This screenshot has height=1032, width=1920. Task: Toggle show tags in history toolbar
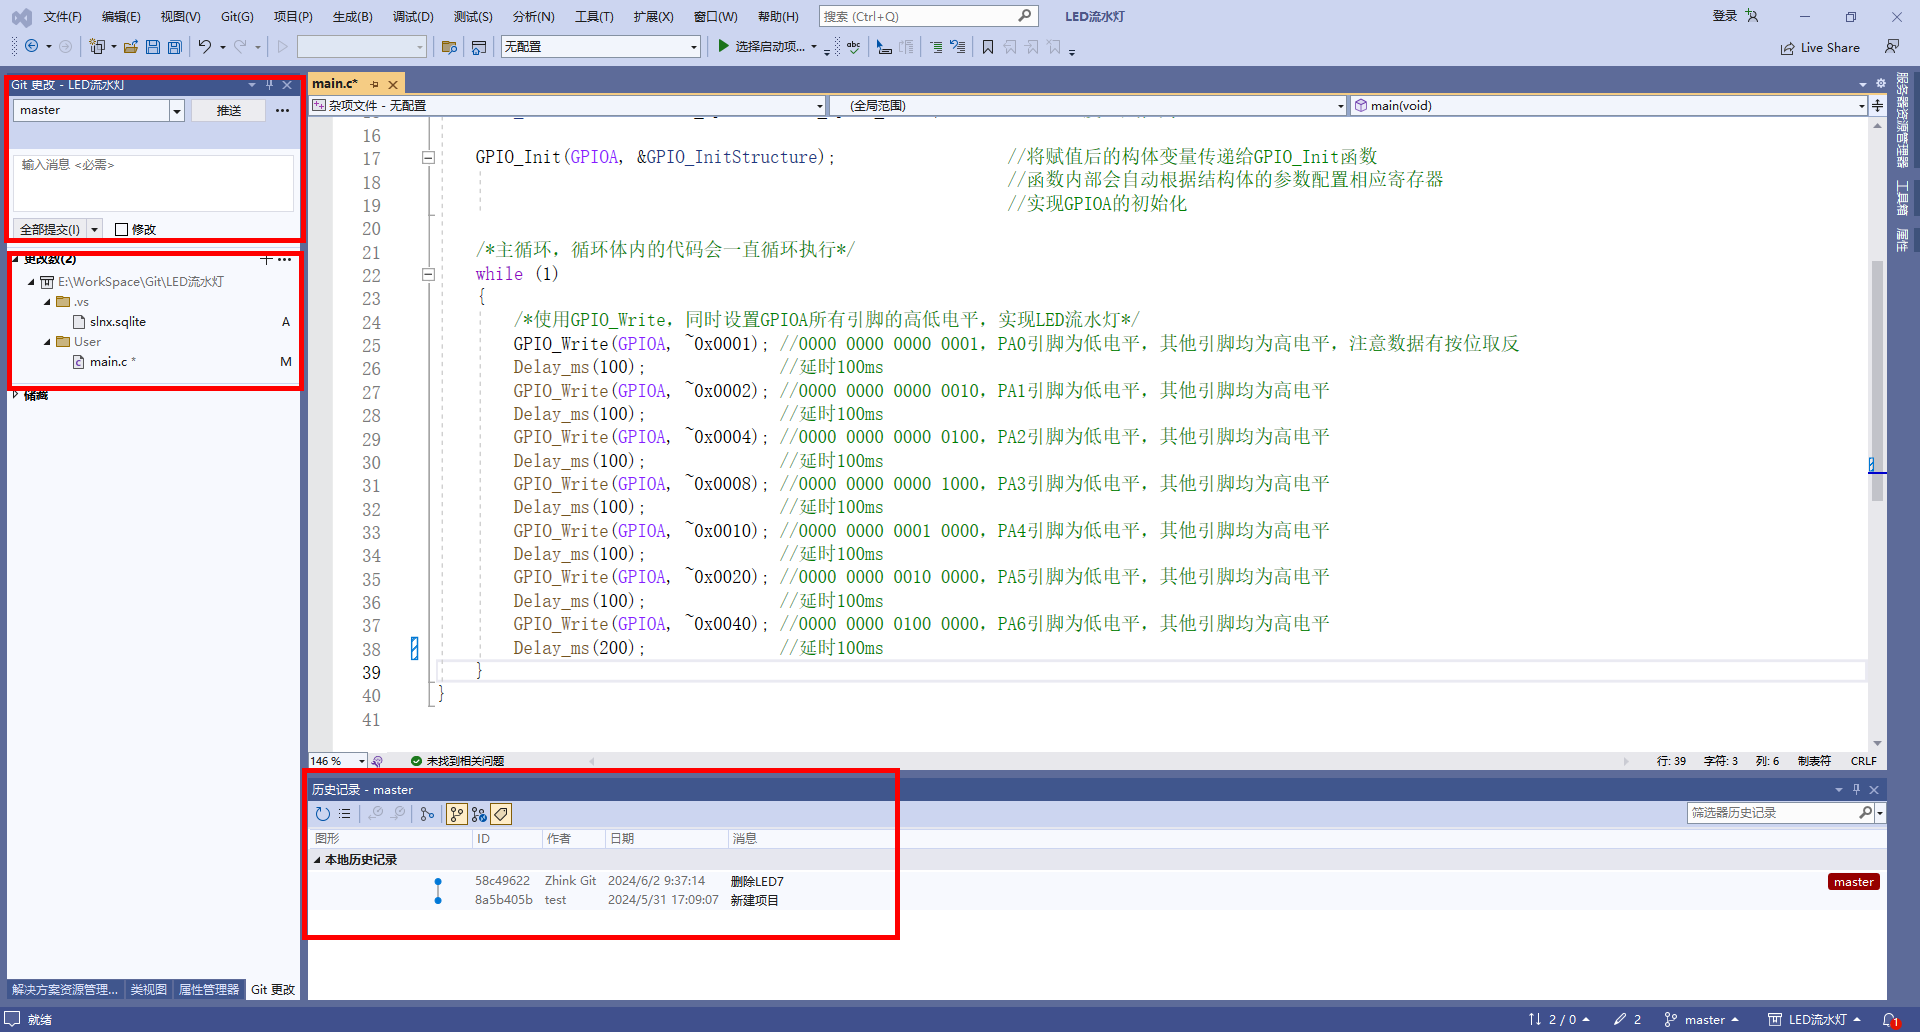[501, 814]
